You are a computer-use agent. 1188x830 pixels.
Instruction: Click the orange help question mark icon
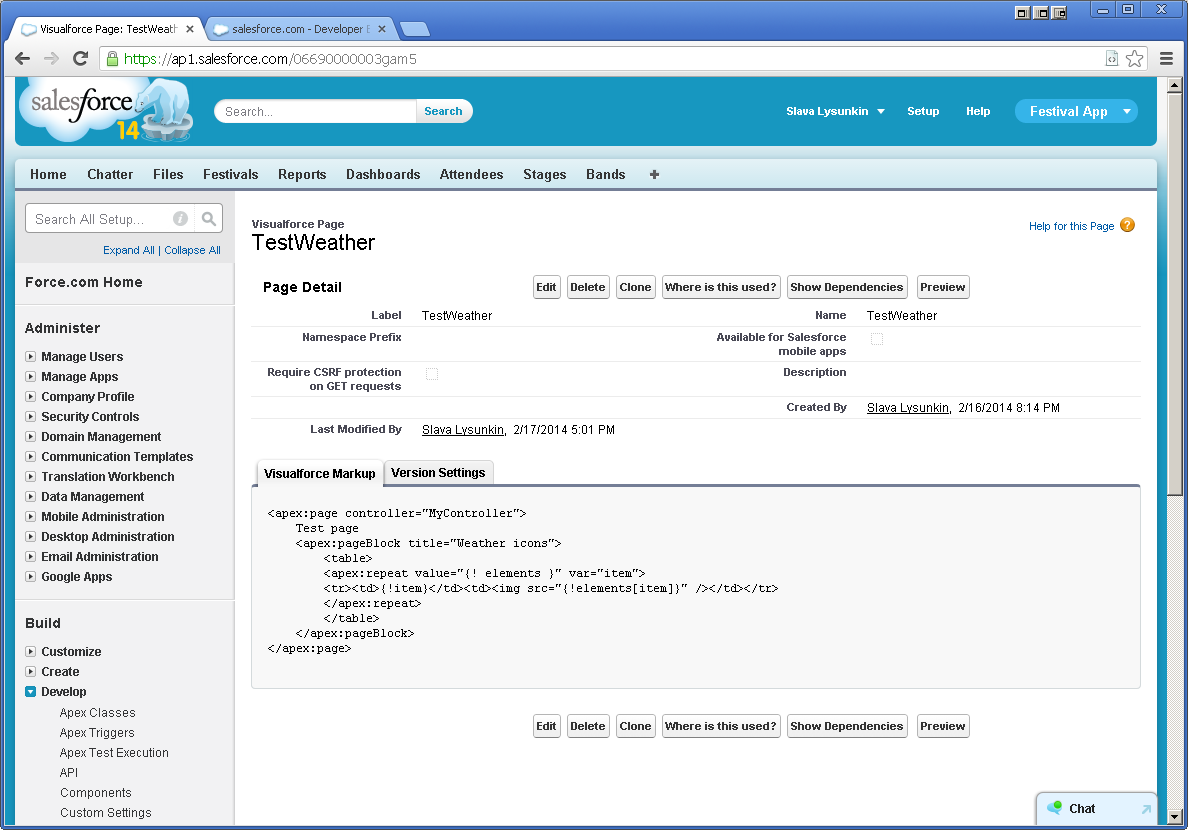tap(1127, 225)
